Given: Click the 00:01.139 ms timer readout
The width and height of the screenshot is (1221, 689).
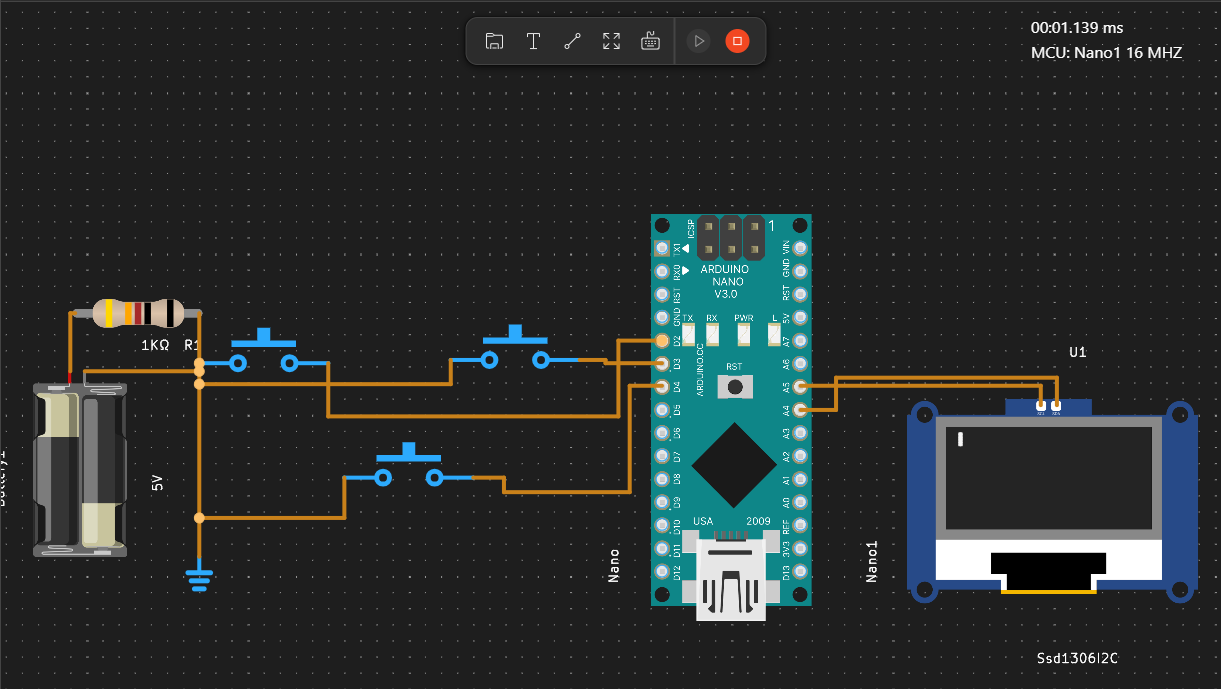Looking at the screenshot, I should [1076, 28].
